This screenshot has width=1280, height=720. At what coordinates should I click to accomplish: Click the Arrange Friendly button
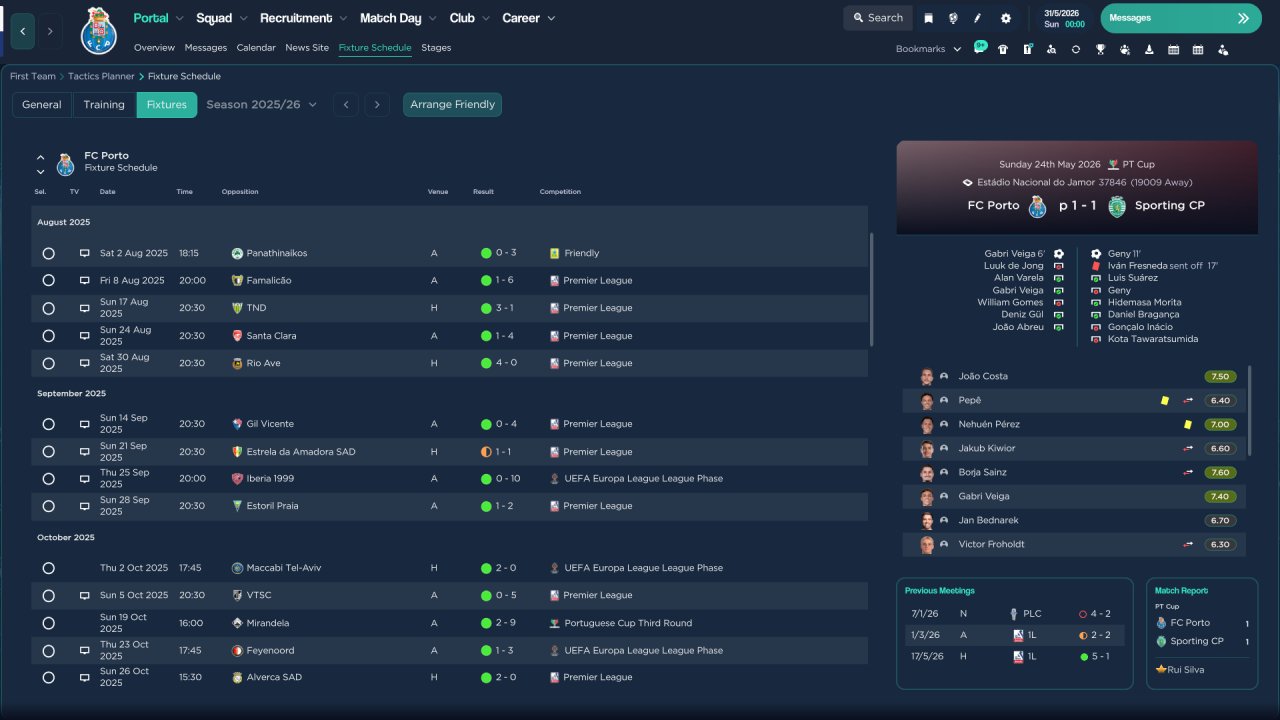coord(453,105)
